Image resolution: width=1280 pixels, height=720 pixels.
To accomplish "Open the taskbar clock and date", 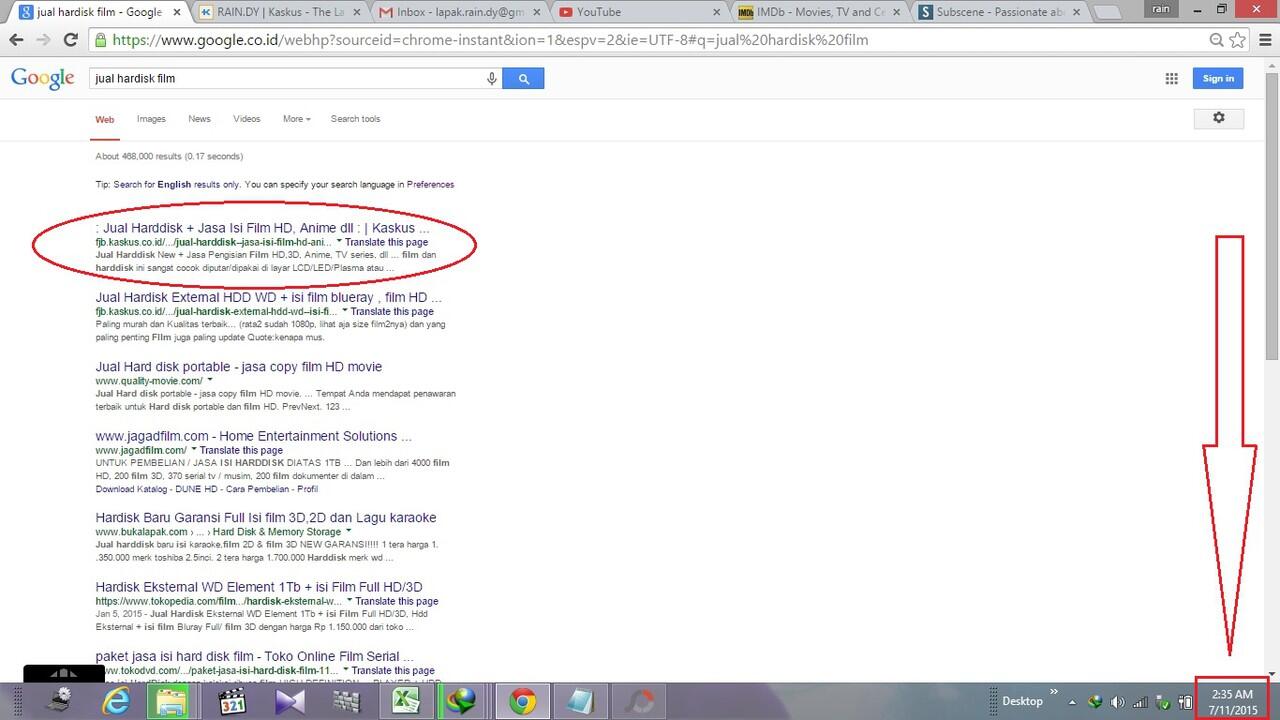I will click(1232, 701).
